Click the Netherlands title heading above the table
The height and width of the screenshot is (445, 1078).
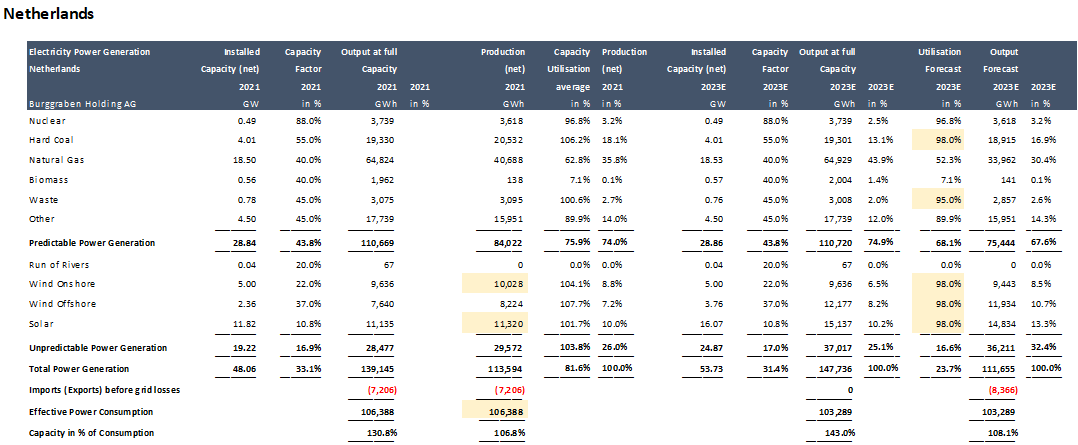click(50, 14)
